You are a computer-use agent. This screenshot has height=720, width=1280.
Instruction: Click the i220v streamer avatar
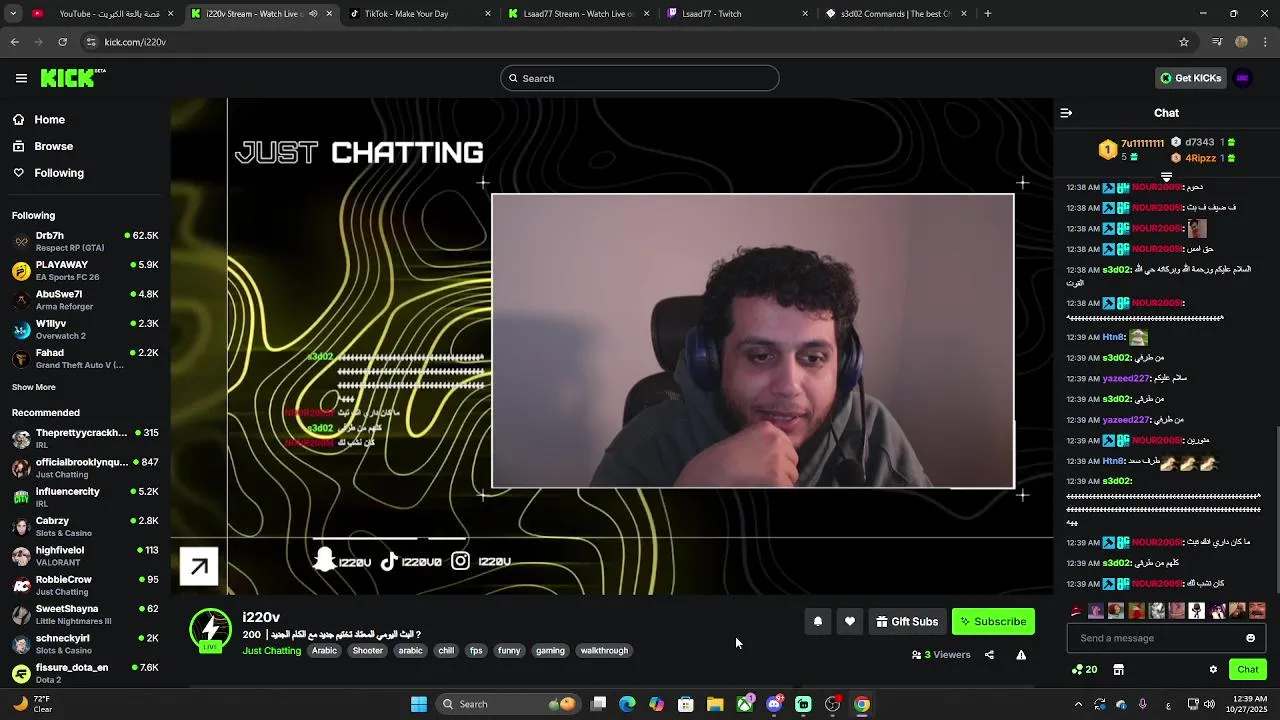pyautogui.click(x=210, y=630)
